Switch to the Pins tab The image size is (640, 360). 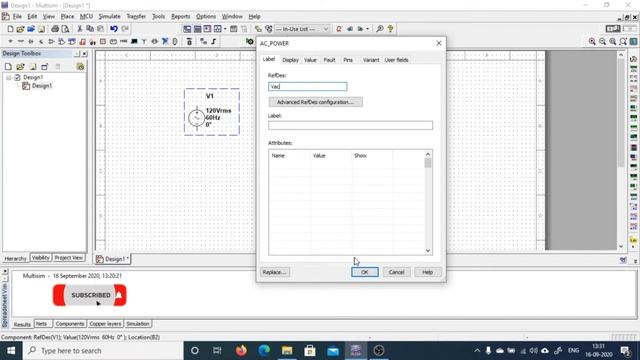(348, 60)
